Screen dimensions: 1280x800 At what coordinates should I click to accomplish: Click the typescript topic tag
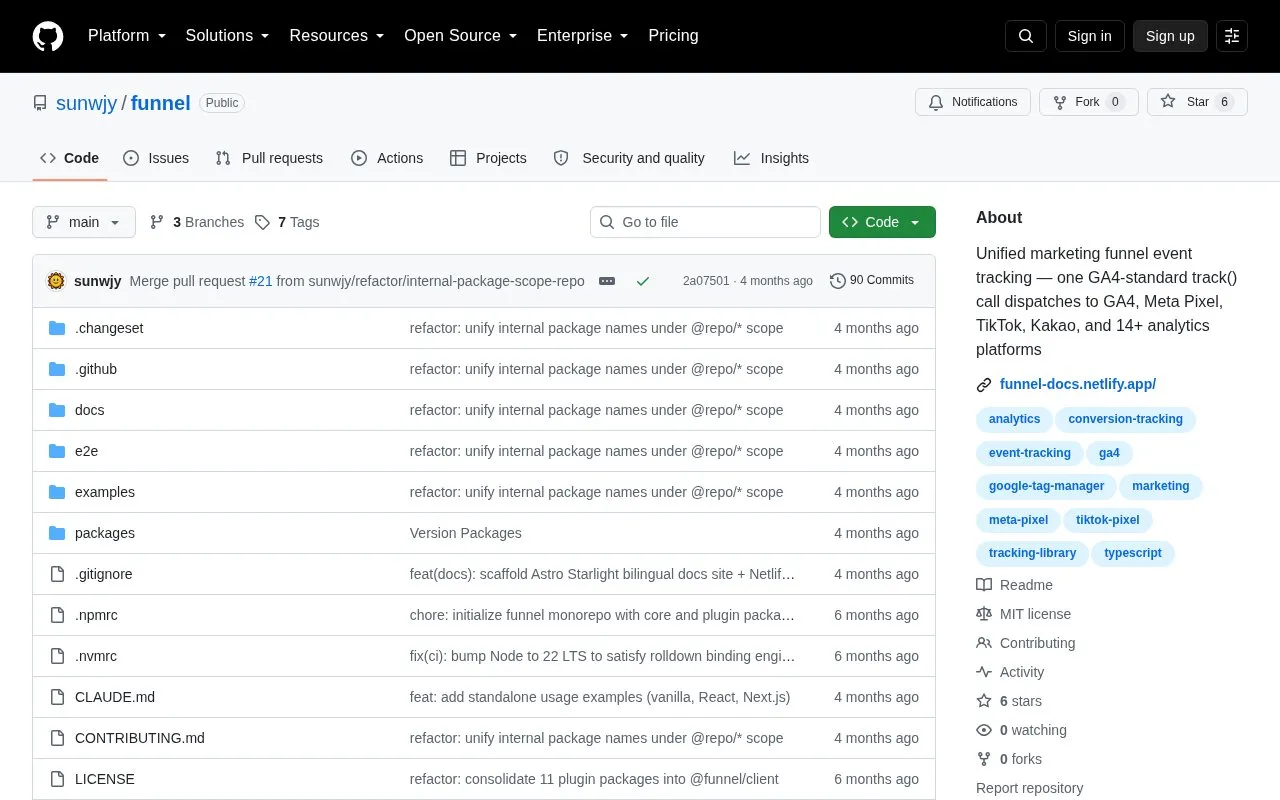1133,554
